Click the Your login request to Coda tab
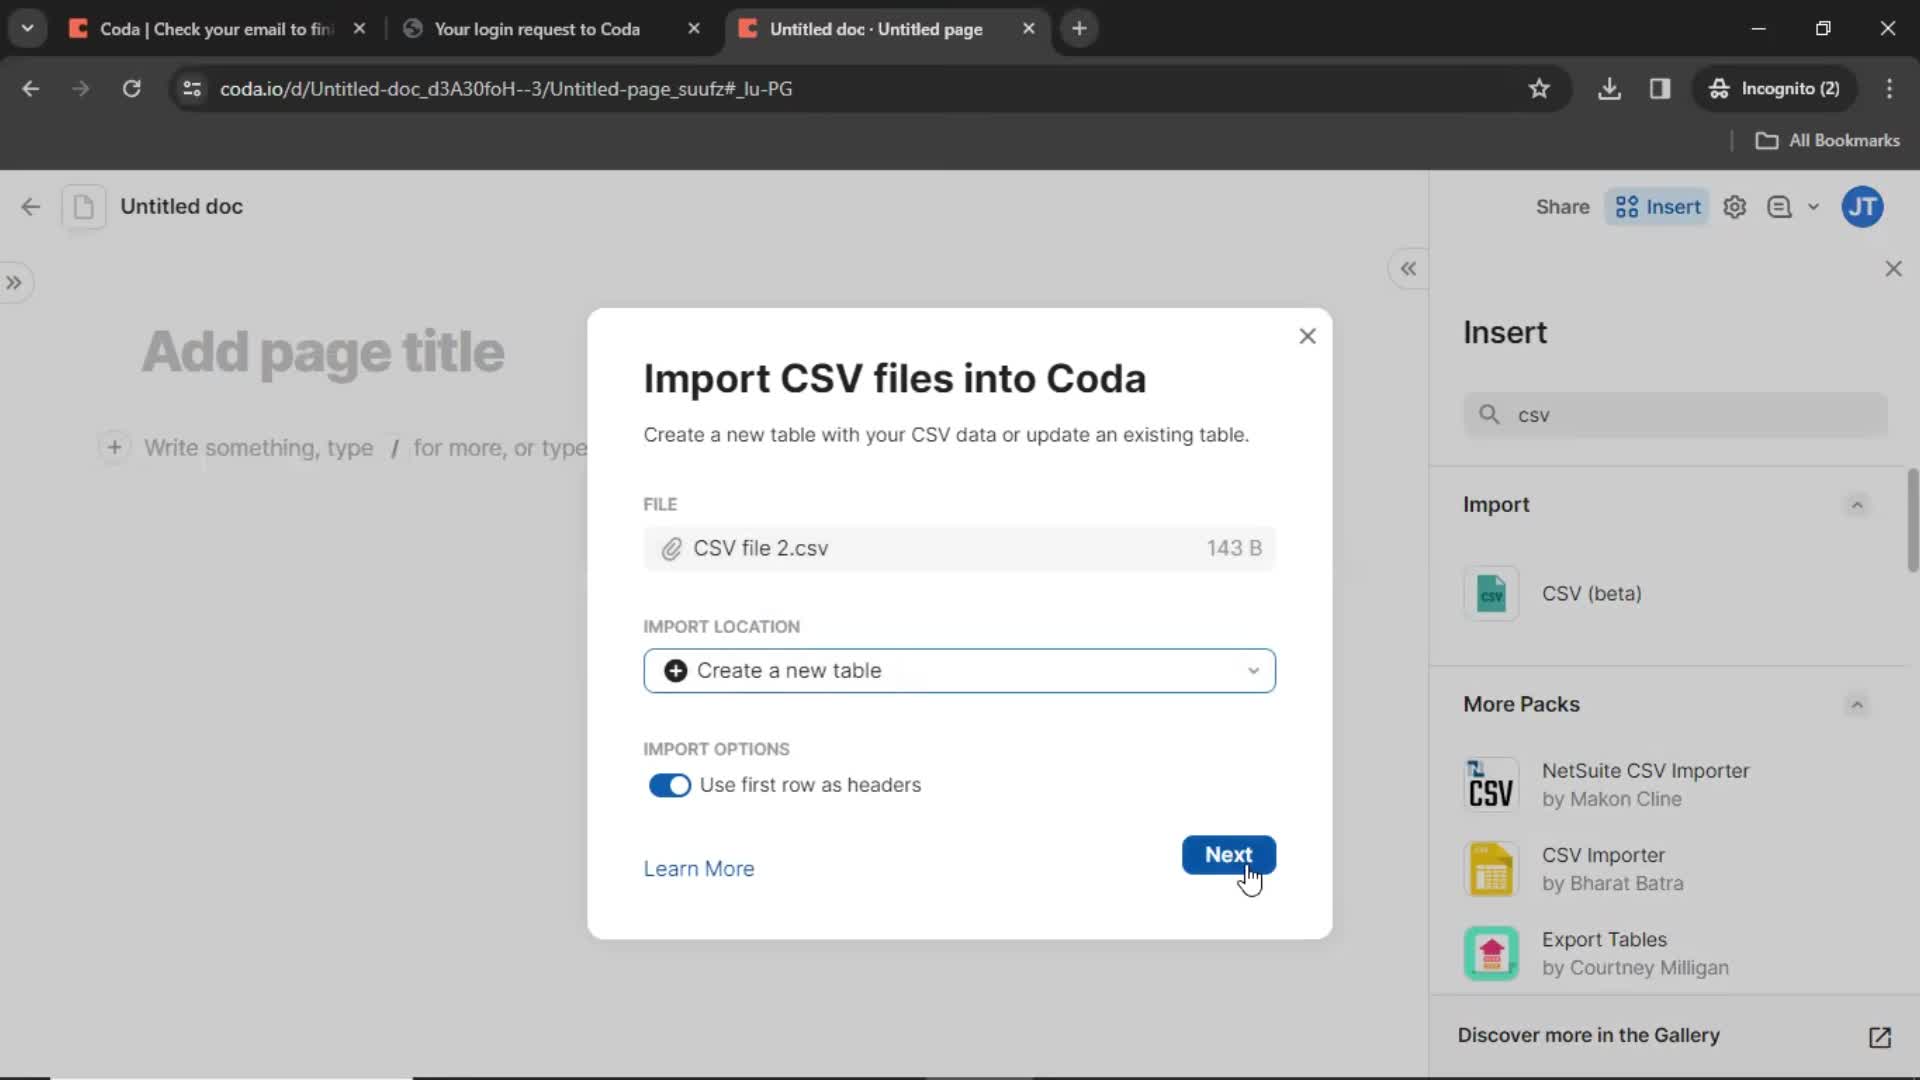The height and width of the screenshot is (1080, 1920). coord(538,29)
